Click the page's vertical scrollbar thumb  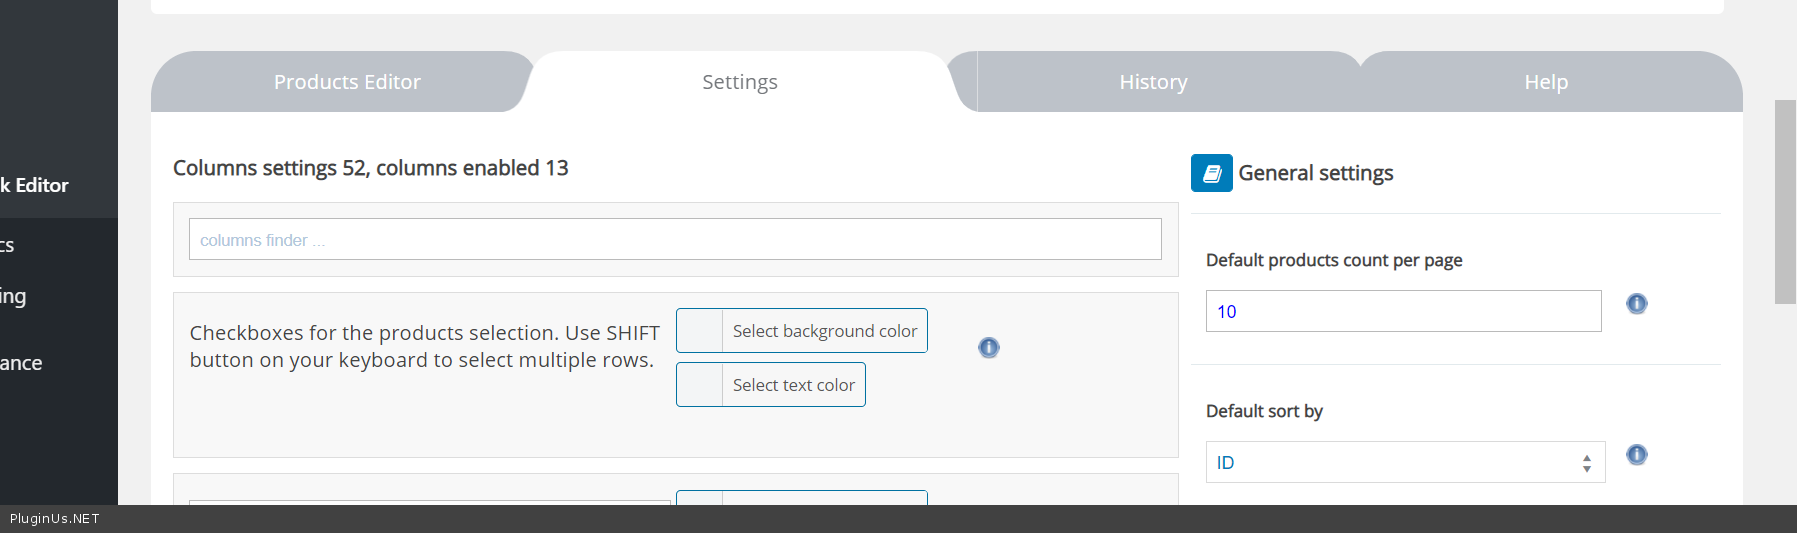(x=1785, y=200)
